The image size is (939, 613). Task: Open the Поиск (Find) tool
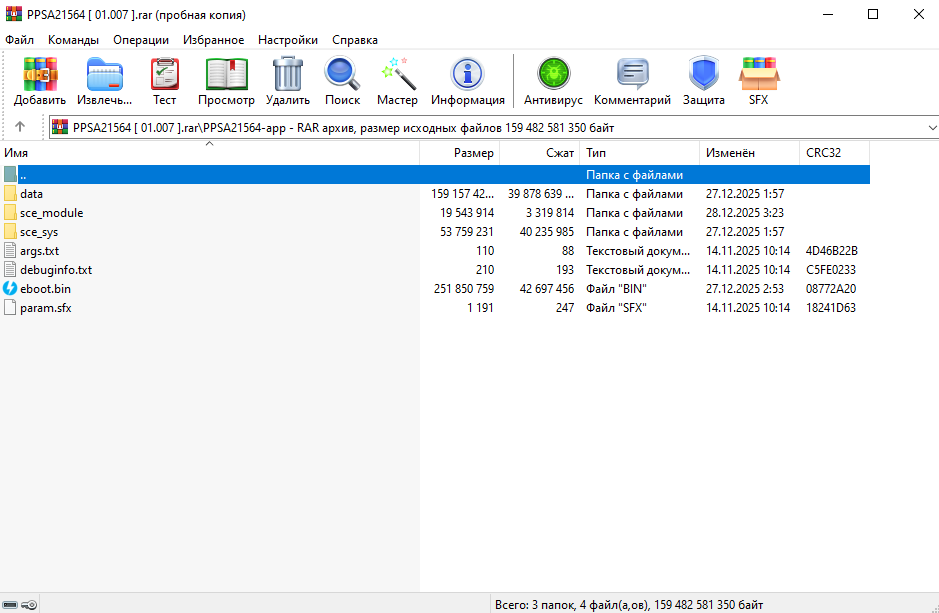coord(342,81)
